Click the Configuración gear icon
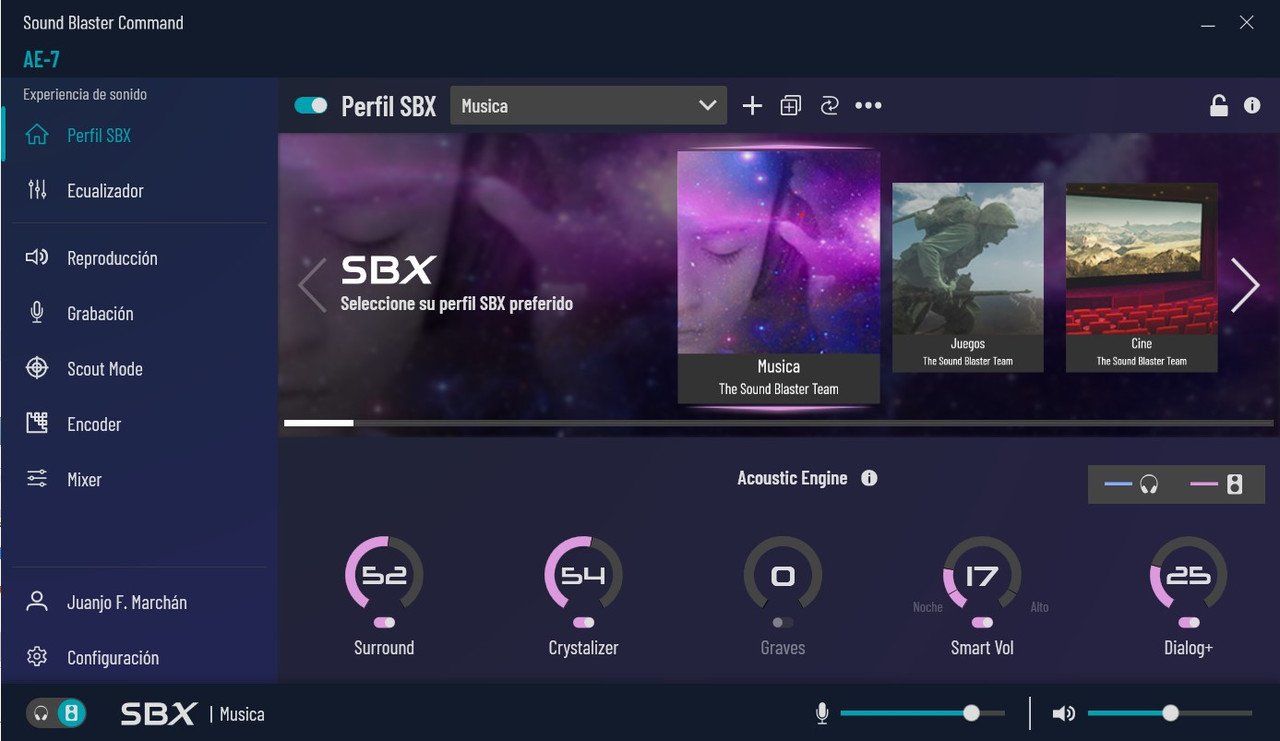The width and height of the screenshot is (1280, 741). [37, 657]
